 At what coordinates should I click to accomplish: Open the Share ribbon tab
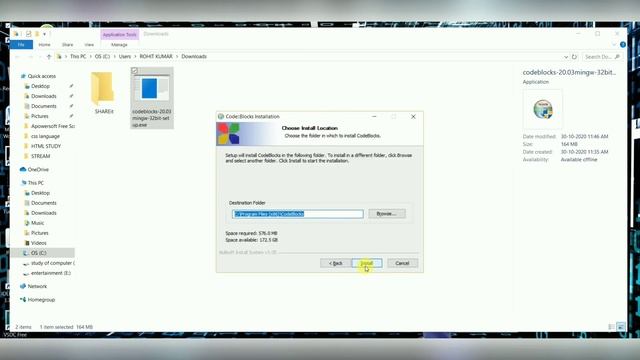(x=67, y=44)
